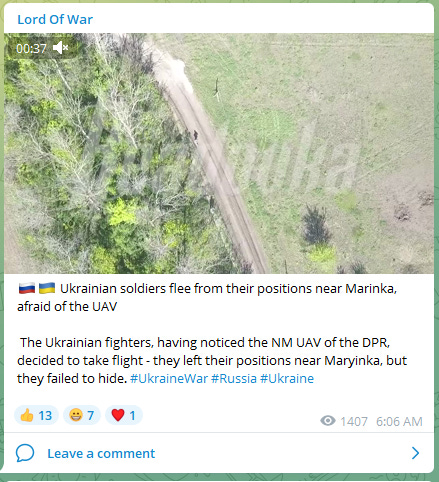Open comments with the right chevron arrow
439x482 pixels.
[x=415, y=453]
